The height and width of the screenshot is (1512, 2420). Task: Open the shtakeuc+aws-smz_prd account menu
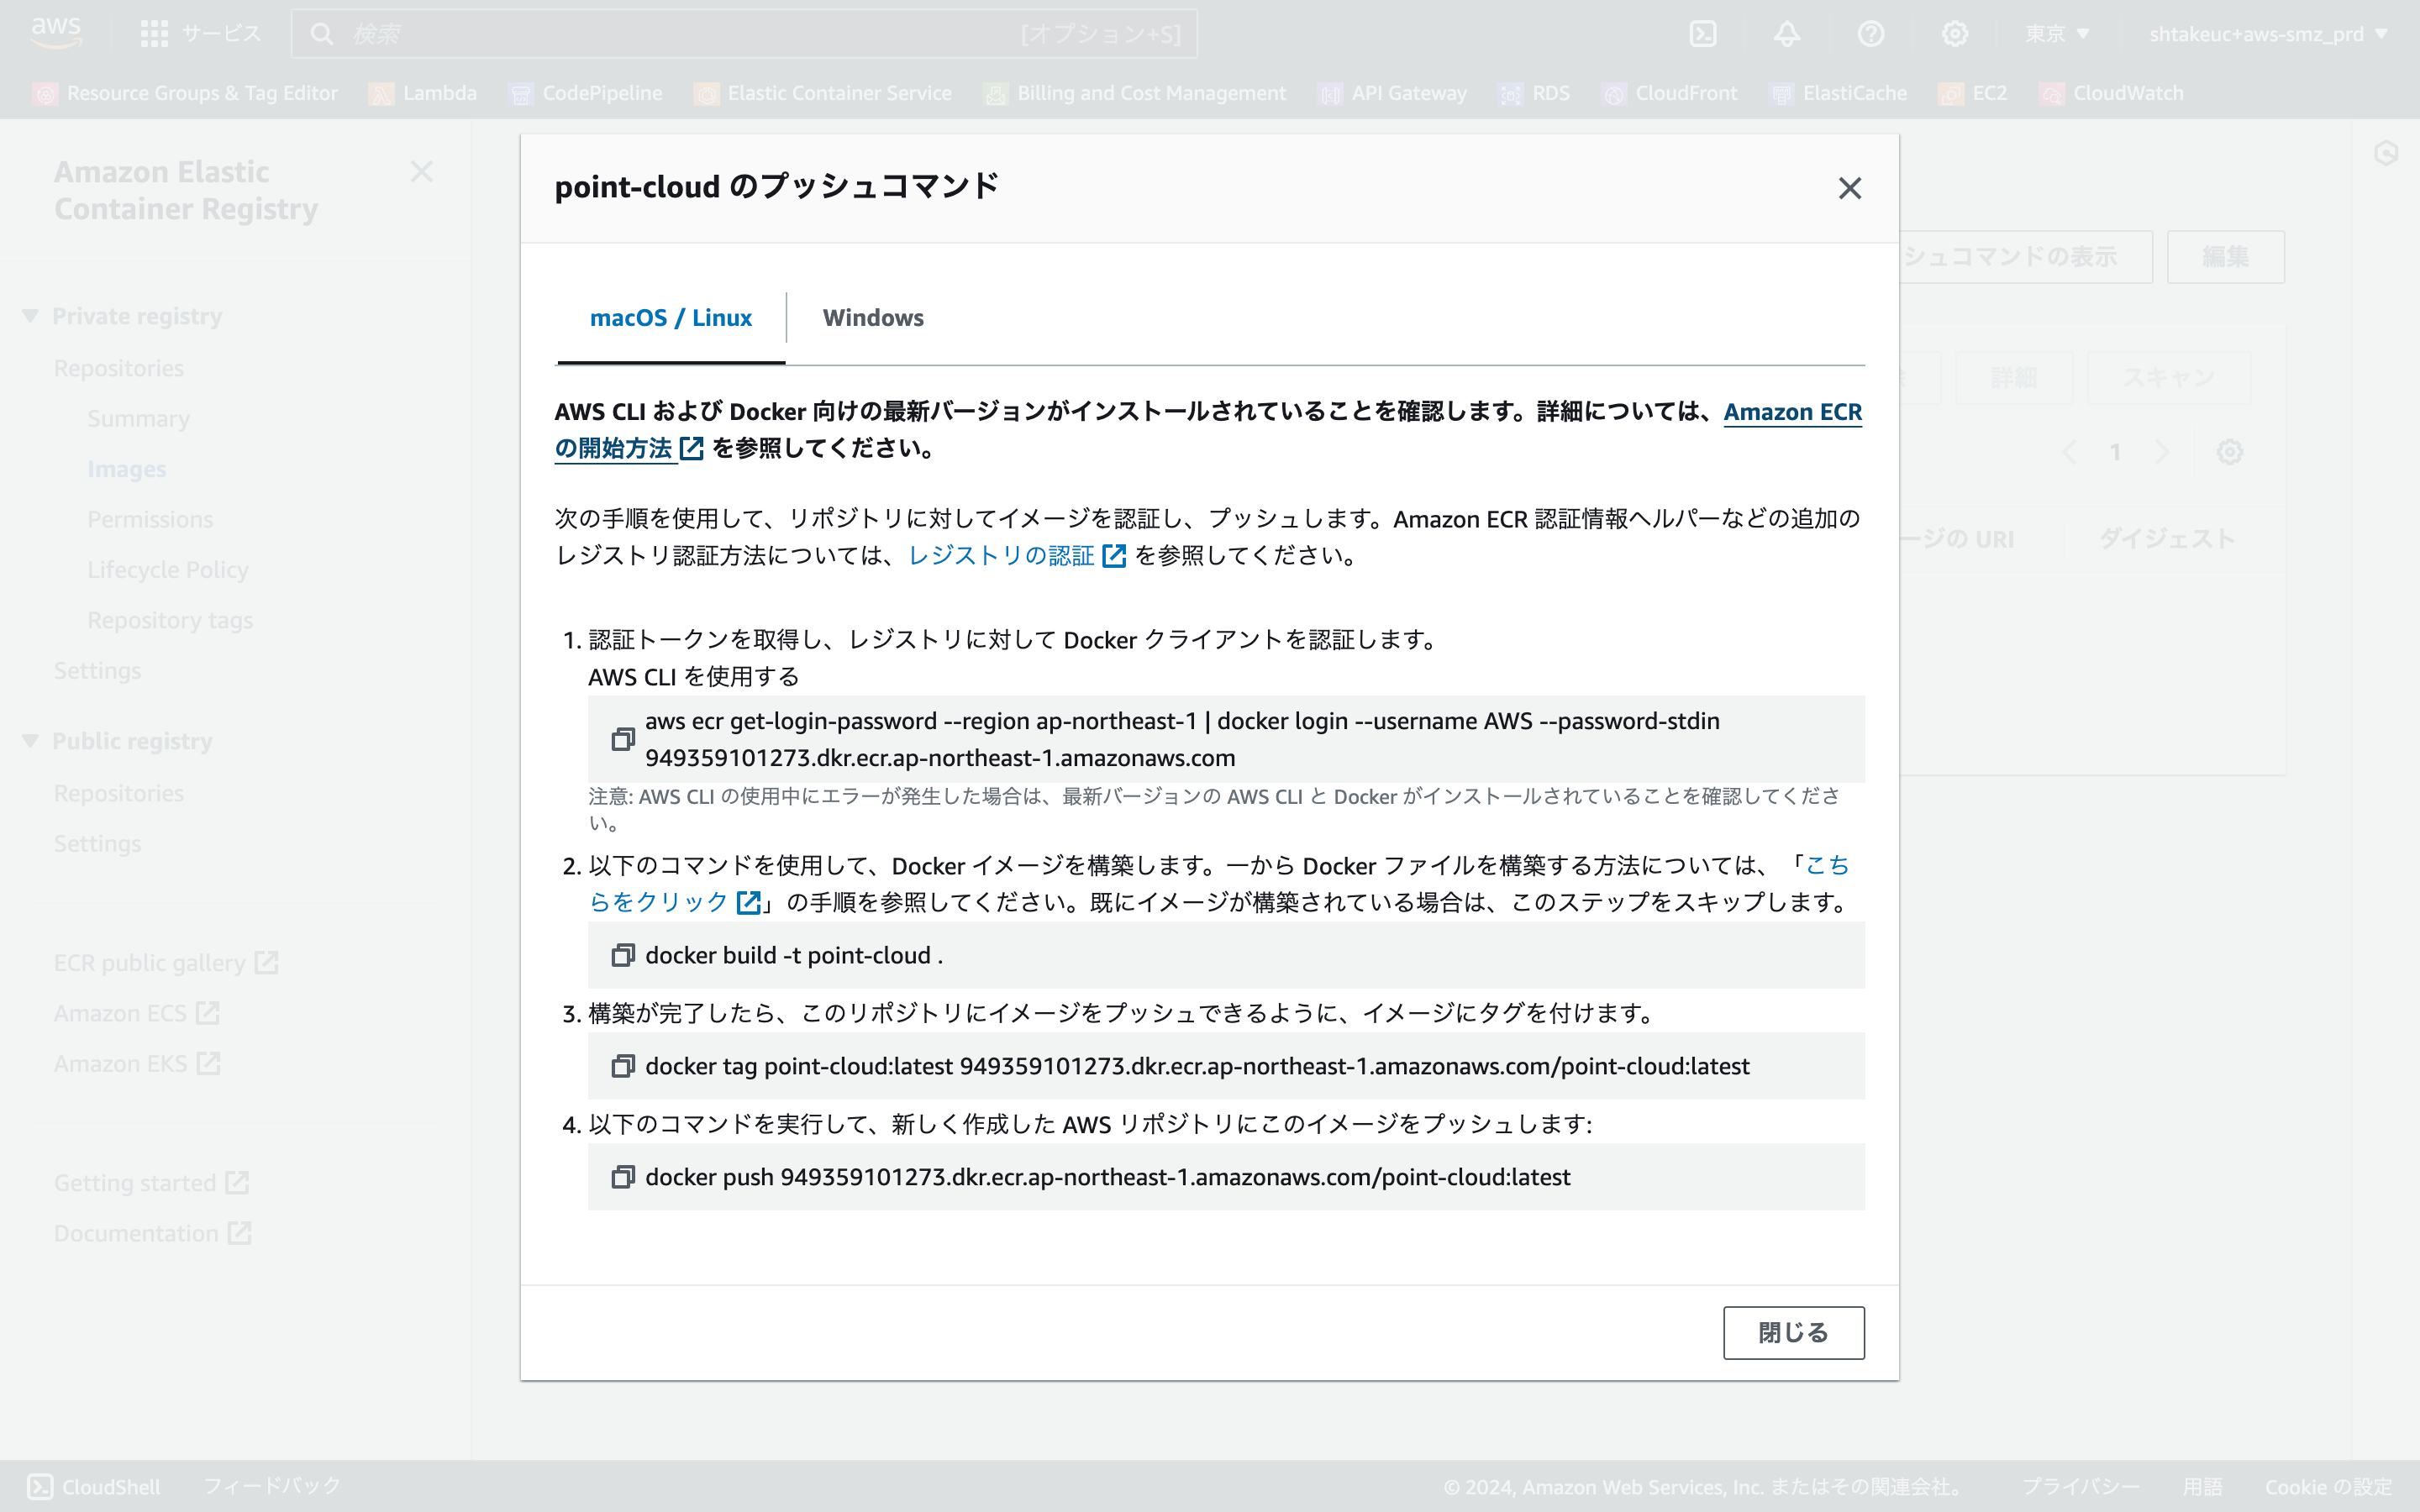[2268, 34]
